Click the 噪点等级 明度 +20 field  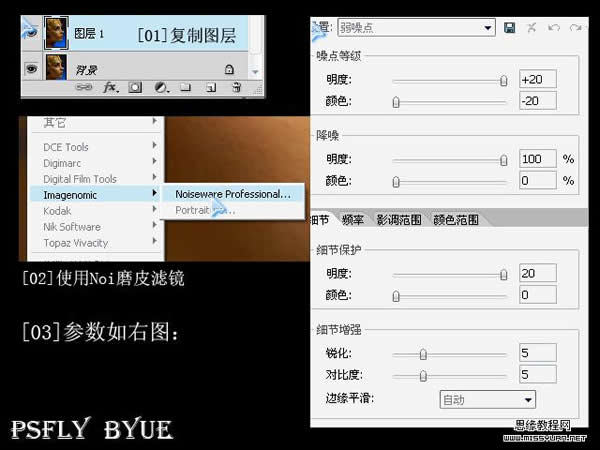[x=538, y=79]
